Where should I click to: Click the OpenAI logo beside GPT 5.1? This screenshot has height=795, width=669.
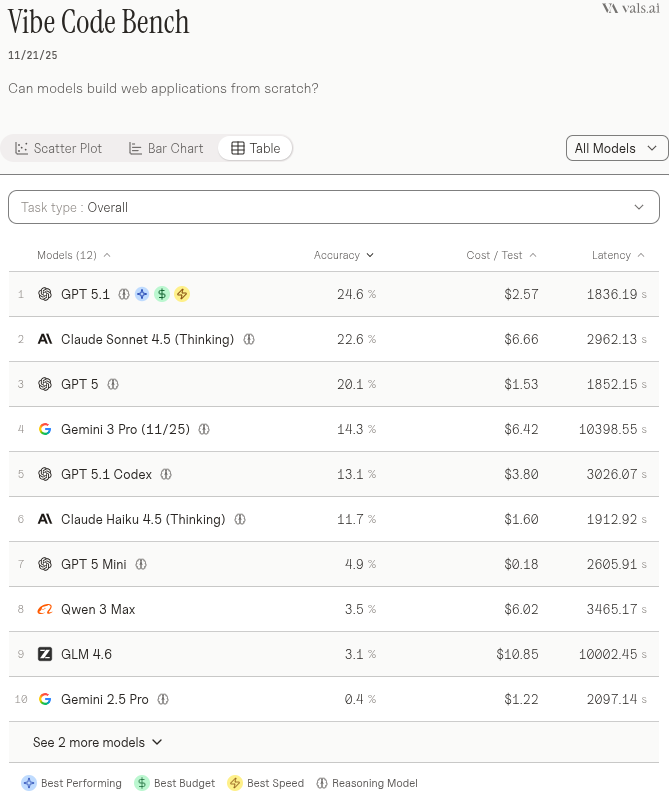pos(45,294)
